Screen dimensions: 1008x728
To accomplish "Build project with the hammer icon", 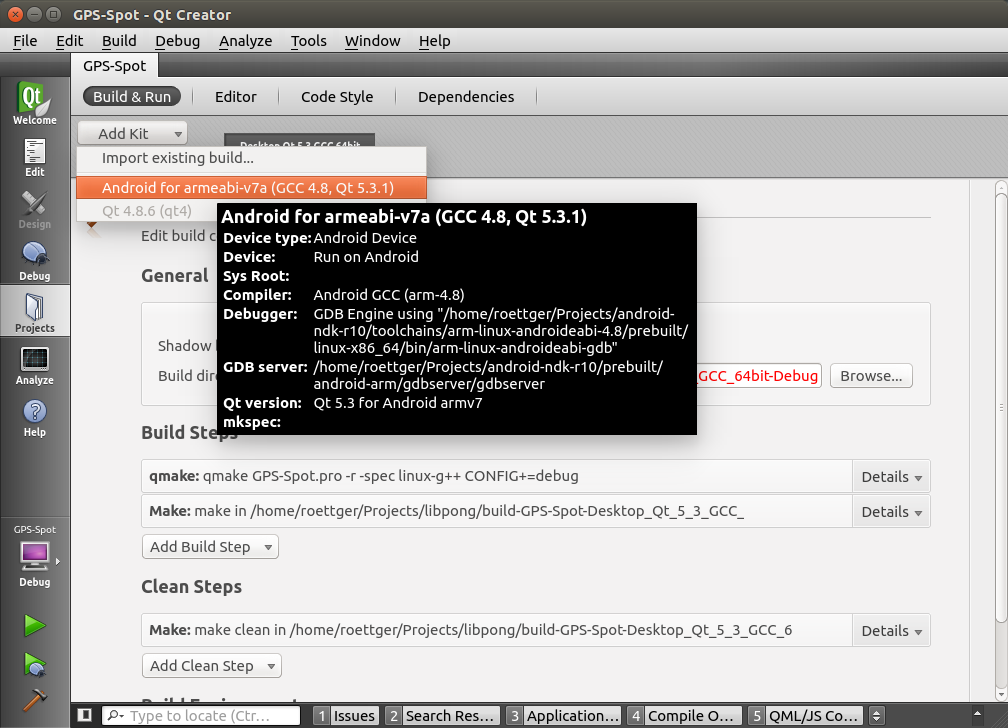I will click(x=35, y=700).
